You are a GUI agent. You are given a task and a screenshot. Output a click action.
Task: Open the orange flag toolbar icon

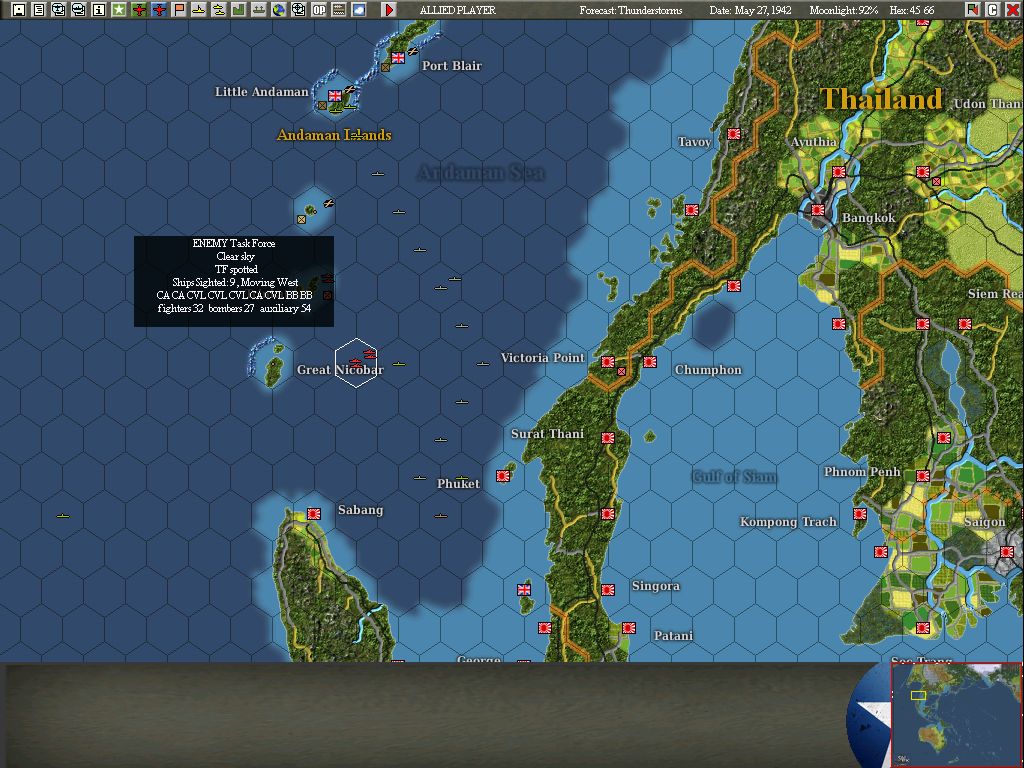178,10
